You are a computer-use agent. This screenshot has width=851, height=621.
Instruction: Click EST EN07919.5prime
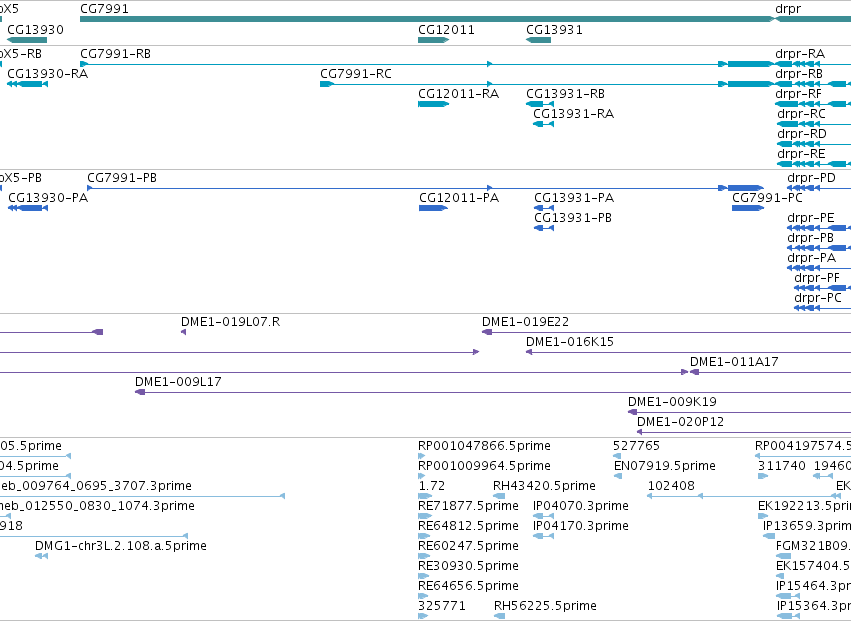click(618, 477)
